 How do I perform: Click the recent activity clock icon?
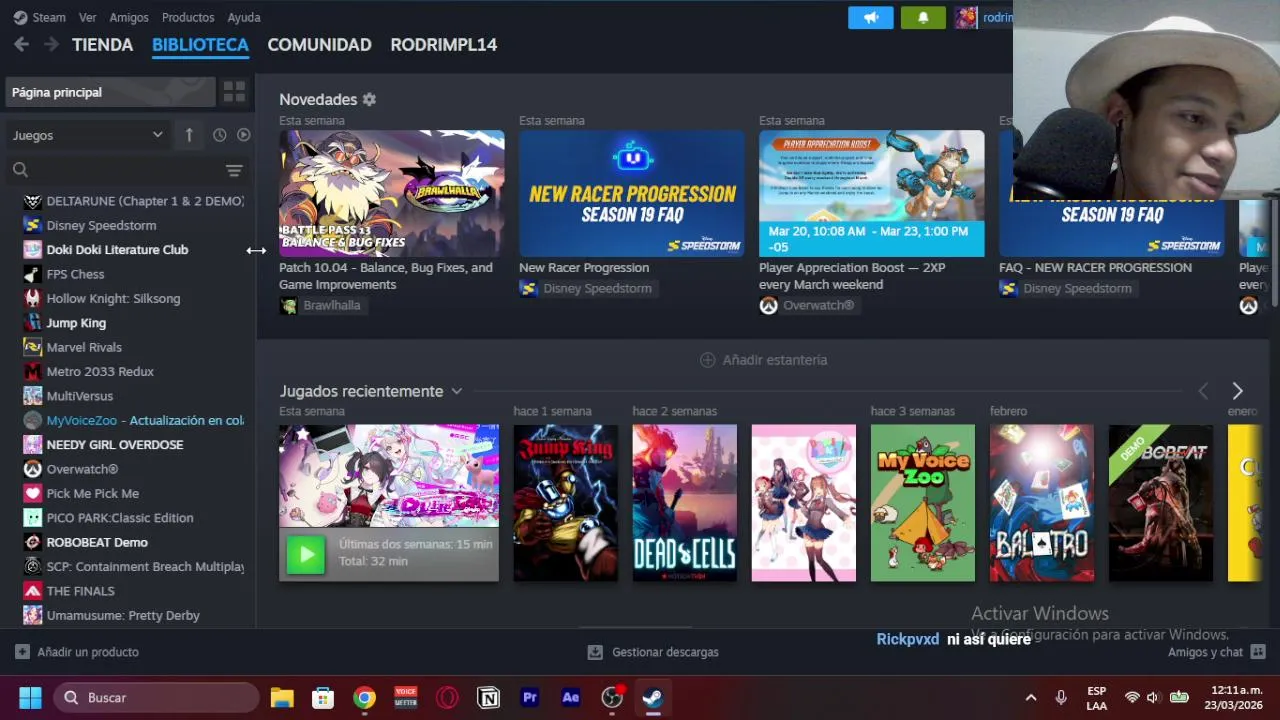click(219, 135)
